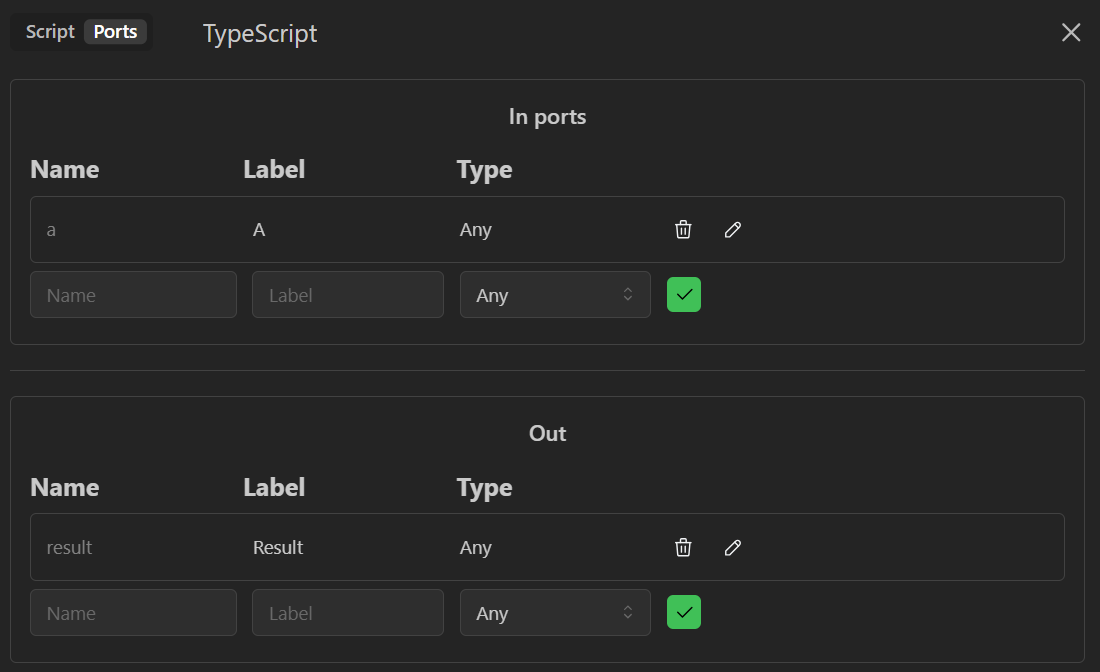
Task: Focus the In ports Name field
Action: point(133,295)
